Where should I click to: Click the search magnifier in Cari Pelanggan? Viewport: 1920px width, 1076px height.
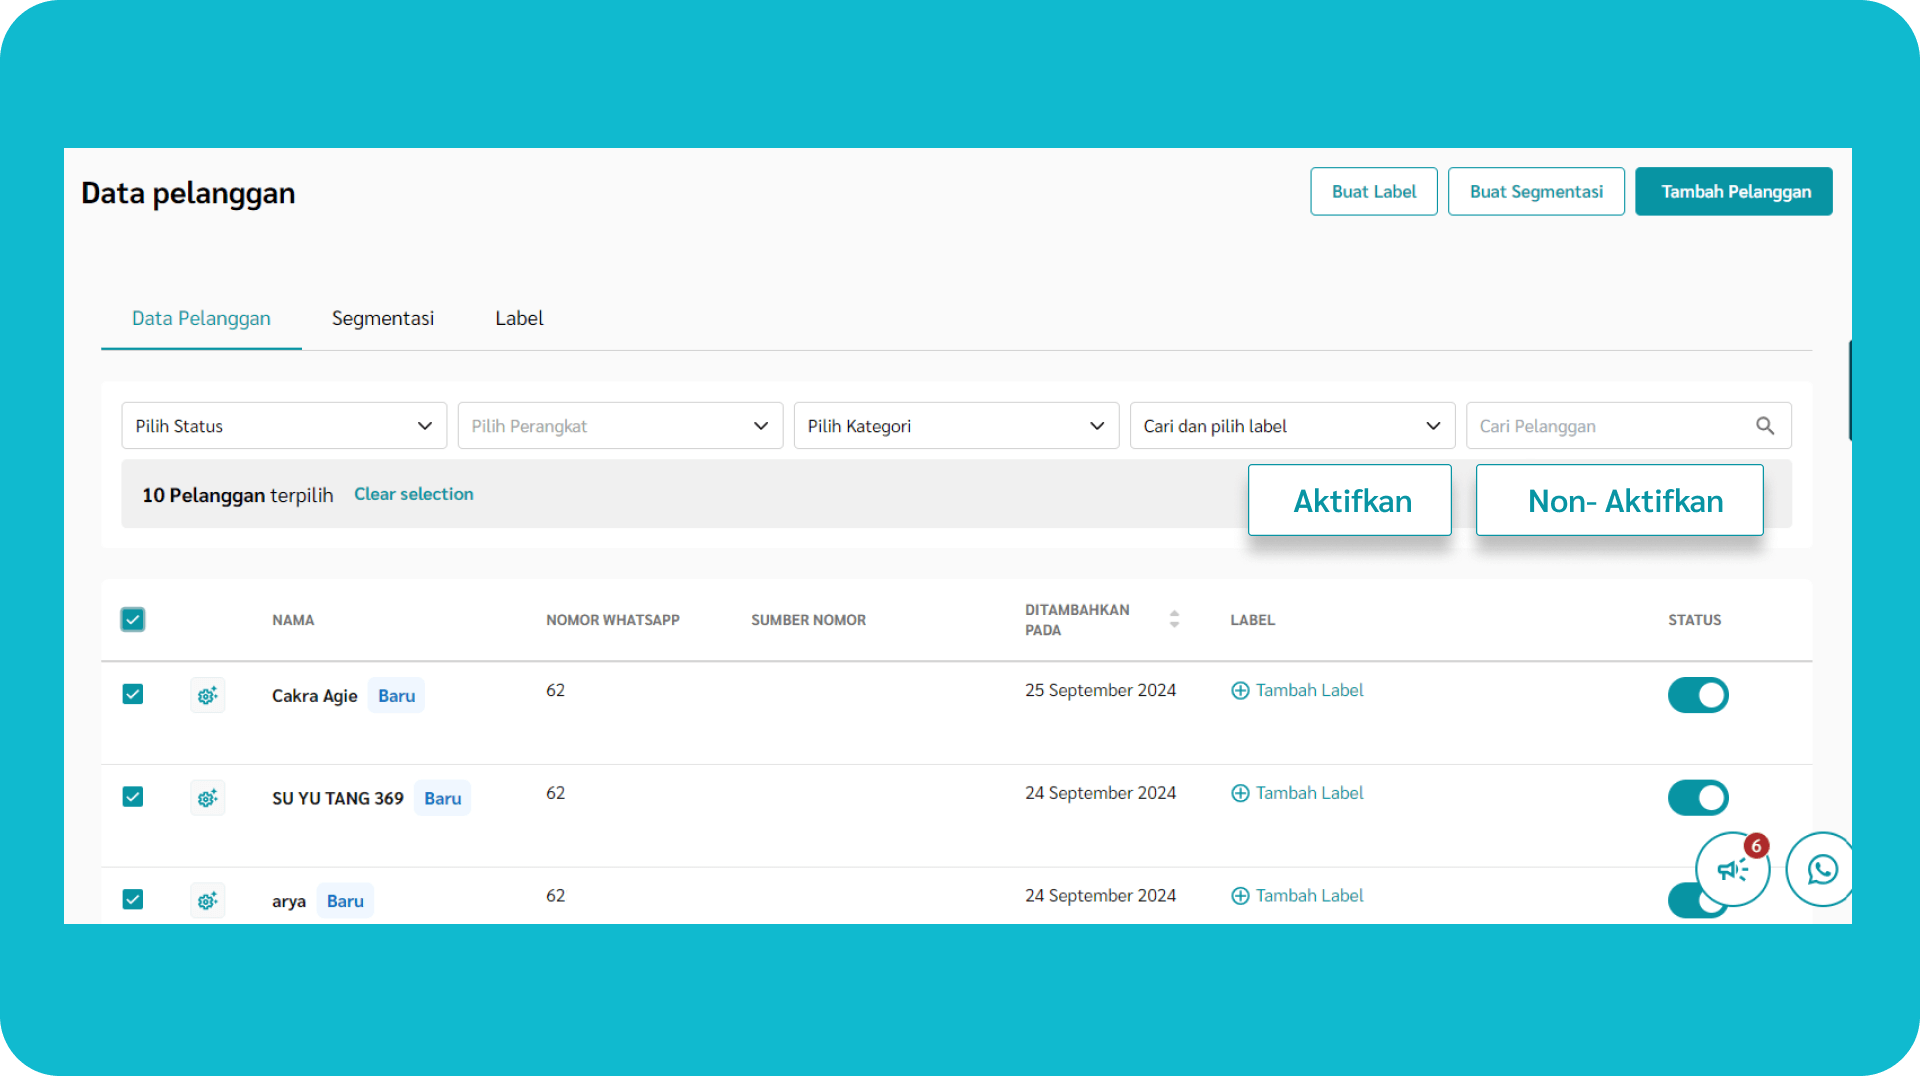(x=1765, y=426)
